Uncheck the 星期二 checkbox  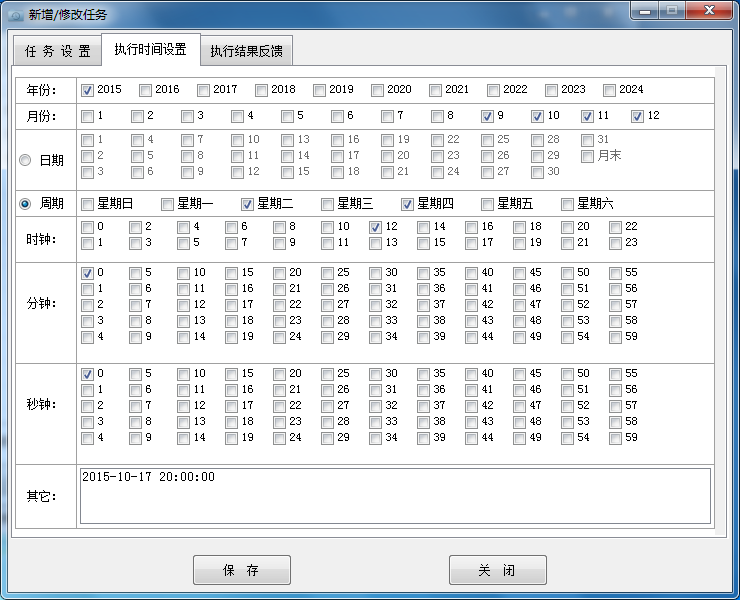tap(247, 204)
